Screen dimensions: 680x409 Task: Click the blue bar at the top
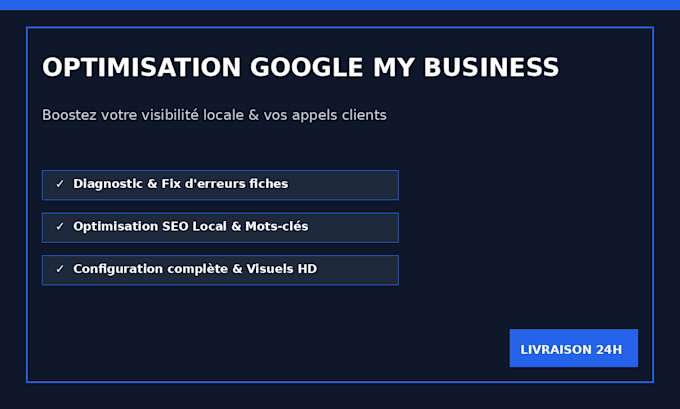coord(340,5)
